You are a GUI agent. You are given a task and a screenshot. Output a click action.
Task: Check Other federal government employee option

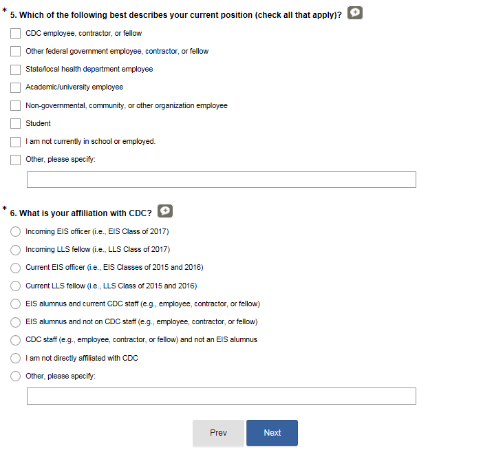coord(15,51)
